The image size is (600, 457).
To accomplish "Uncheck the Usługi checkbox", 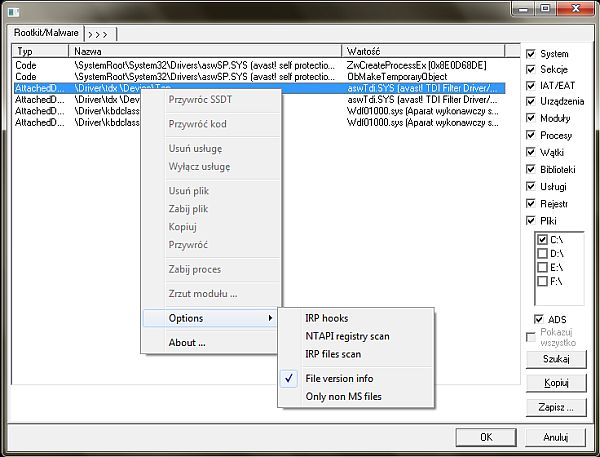I will [x=530, y=186].
